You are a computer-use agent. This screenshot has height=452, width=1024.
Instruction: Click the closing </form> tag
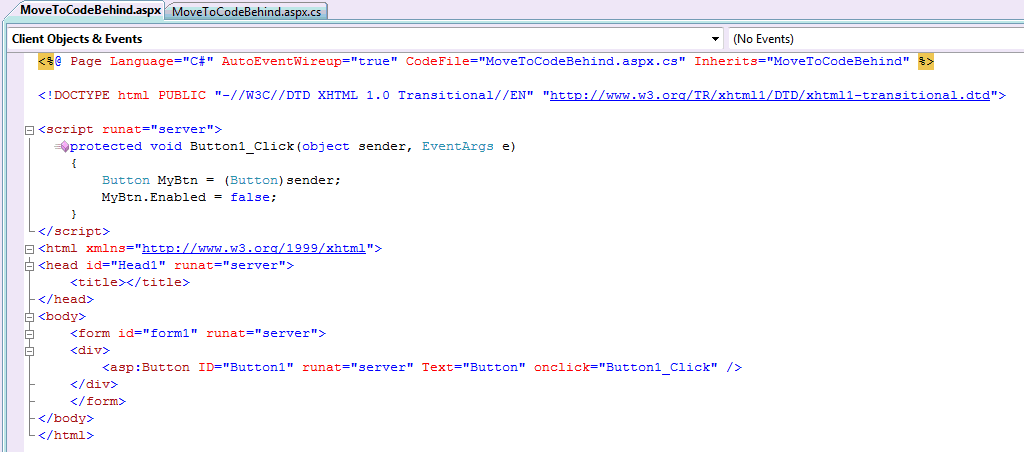coord(97,401)
